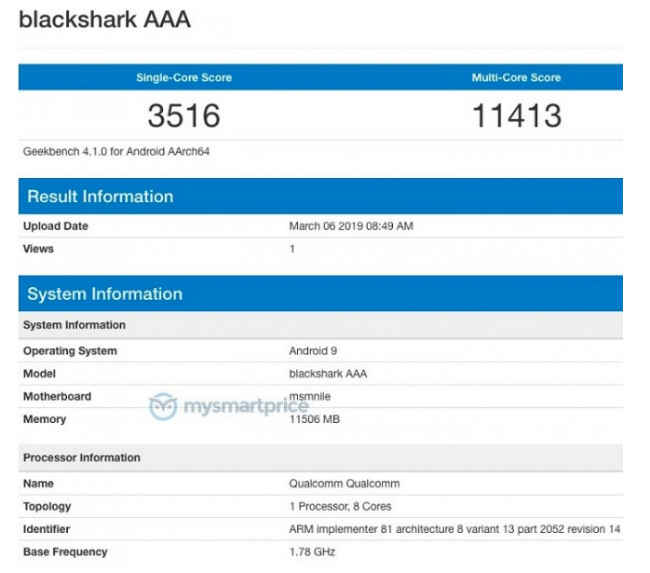Image resolution: width=650 pixels, height=573 pixels.
Task: Click the 'Qualcomm Qualcomm' value
Action: 344,483
